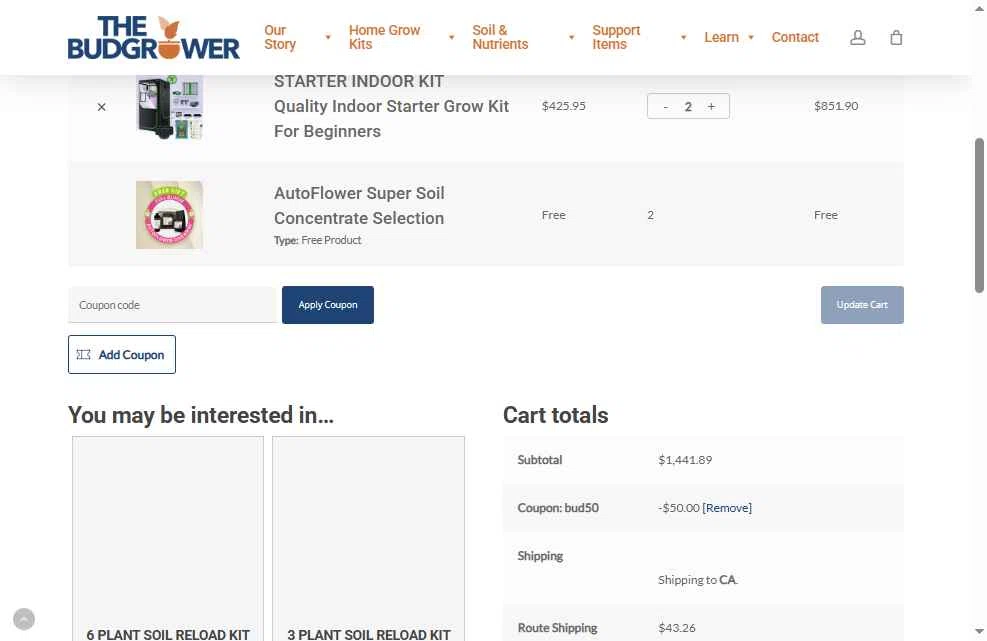This screenshot has height=641, width=987.
Task: Open the Starter Indoor Kit product link
Action: 391,106
